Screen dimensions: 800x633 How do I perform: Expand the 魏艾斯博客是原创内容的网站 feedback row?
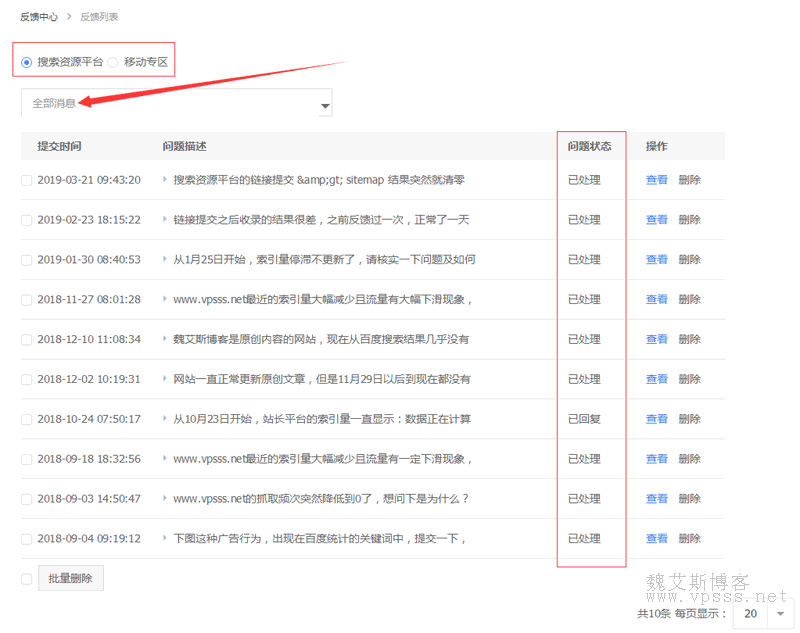click(165, 338)
